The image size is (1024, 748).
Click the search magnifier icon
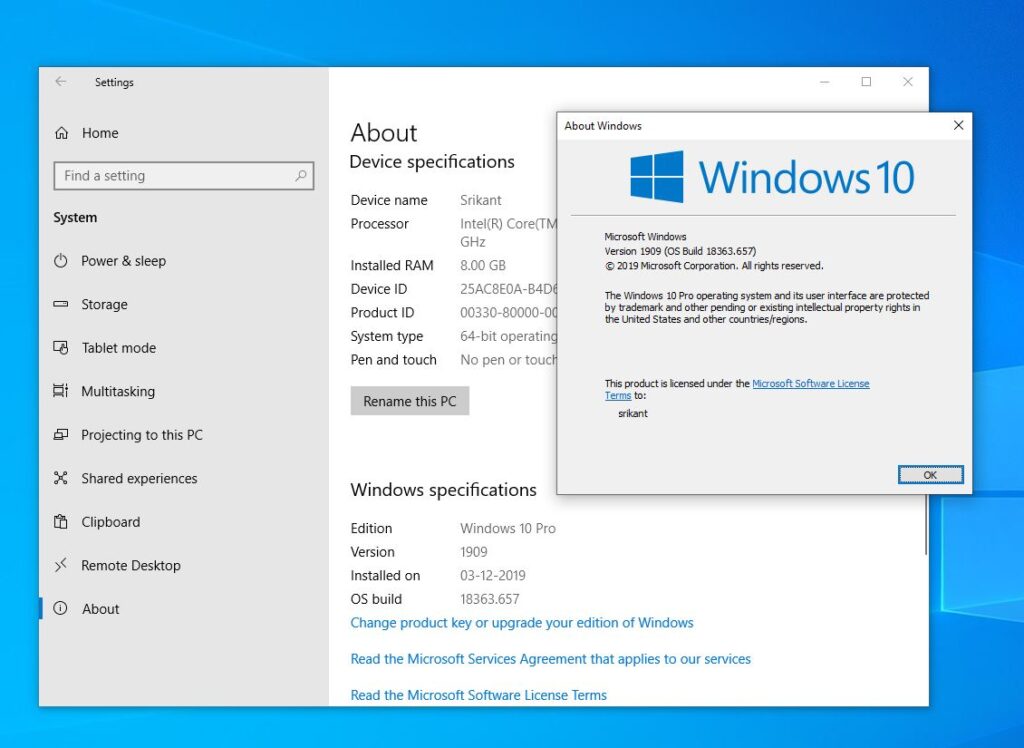click(x=300, y=176)
